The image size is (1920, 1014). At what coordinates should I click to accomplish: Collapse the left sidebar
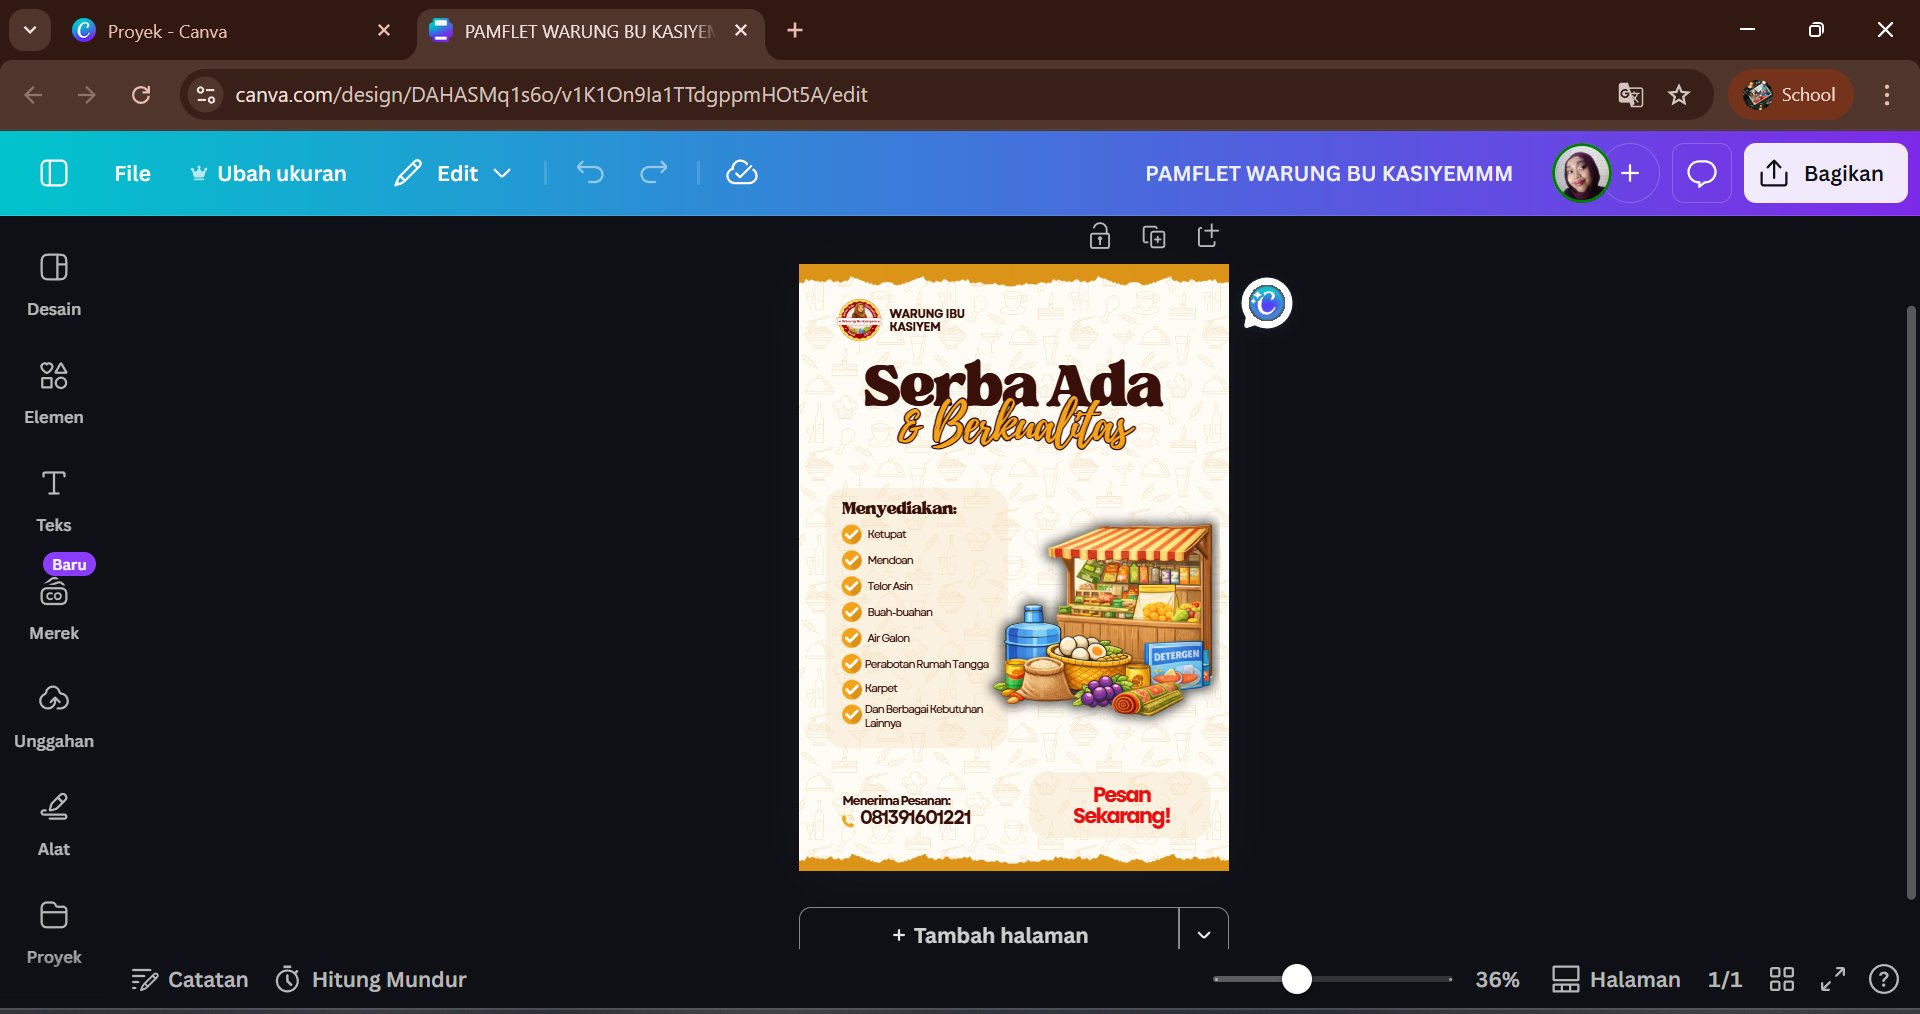(x=53, y=172)
